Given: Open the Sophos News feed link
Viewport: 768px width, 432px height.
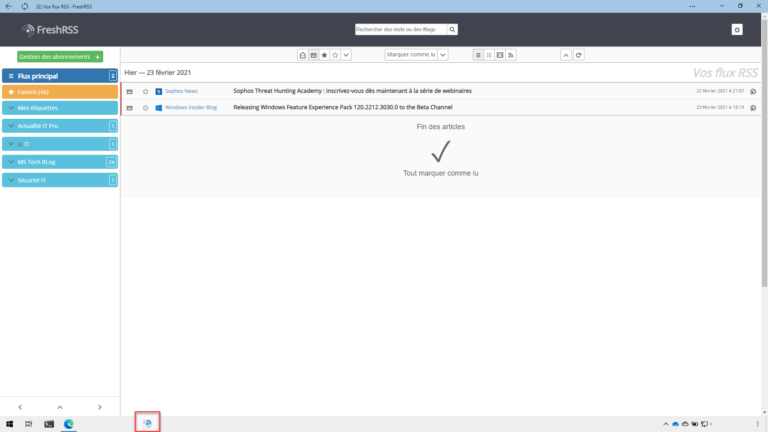Looking at the screenshot, I should (181, 91).
